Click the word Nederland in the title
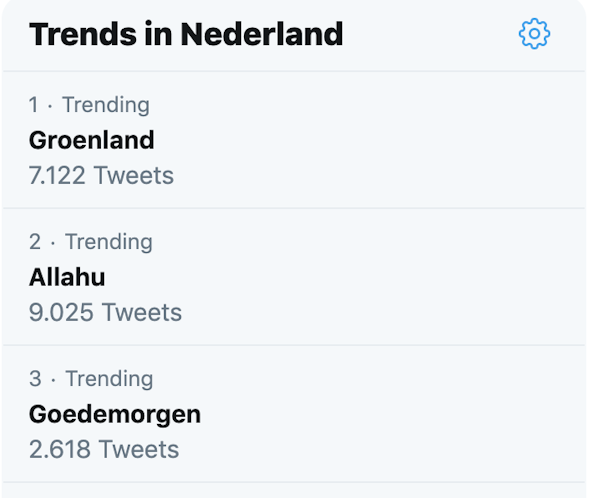 (x=262, y=34)
